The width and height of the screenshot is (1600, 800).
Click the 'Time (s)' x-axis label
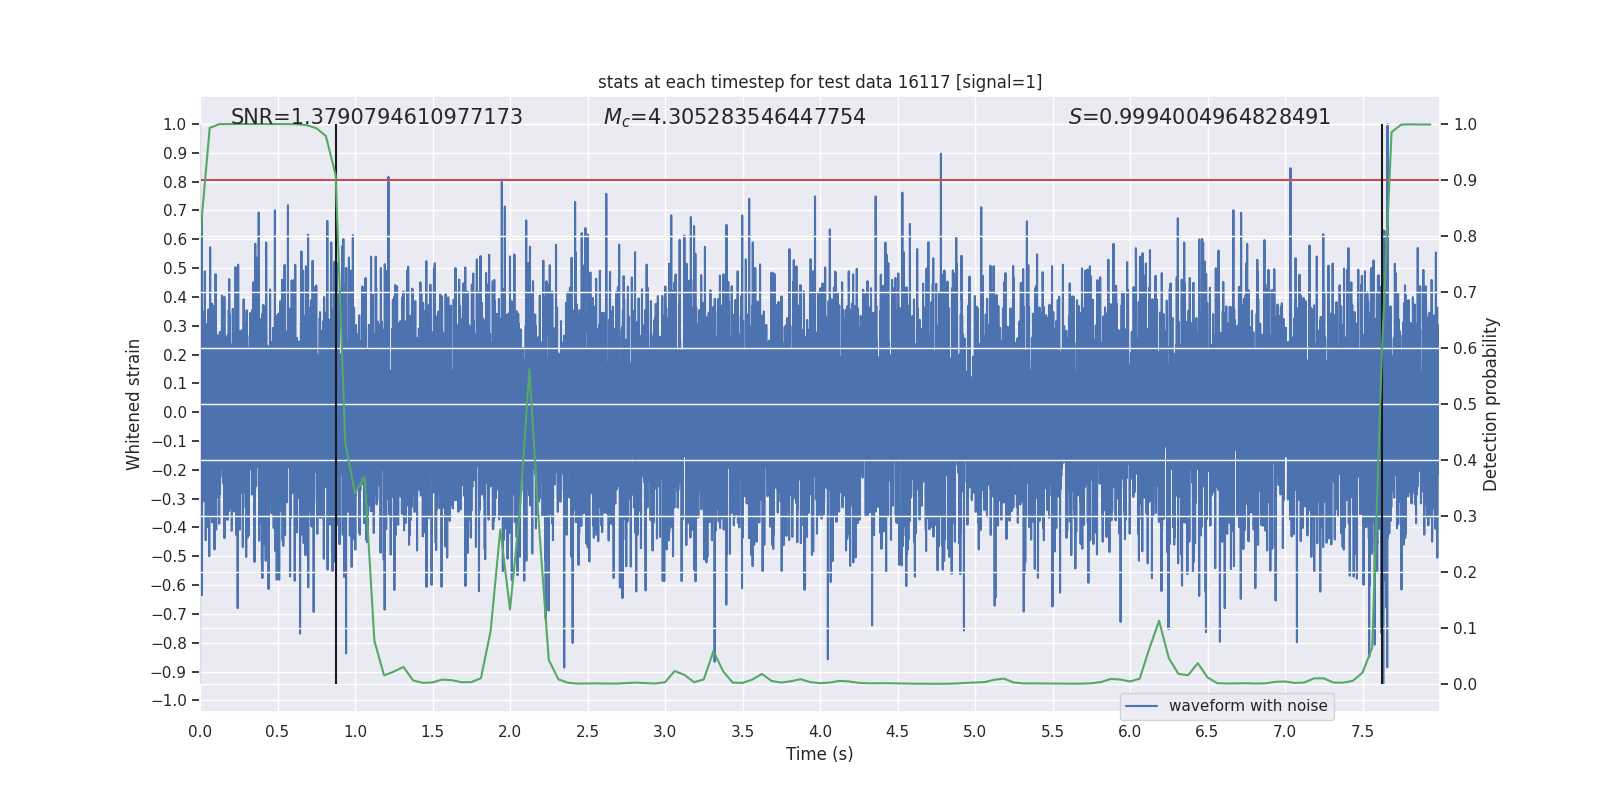(819, 754)
